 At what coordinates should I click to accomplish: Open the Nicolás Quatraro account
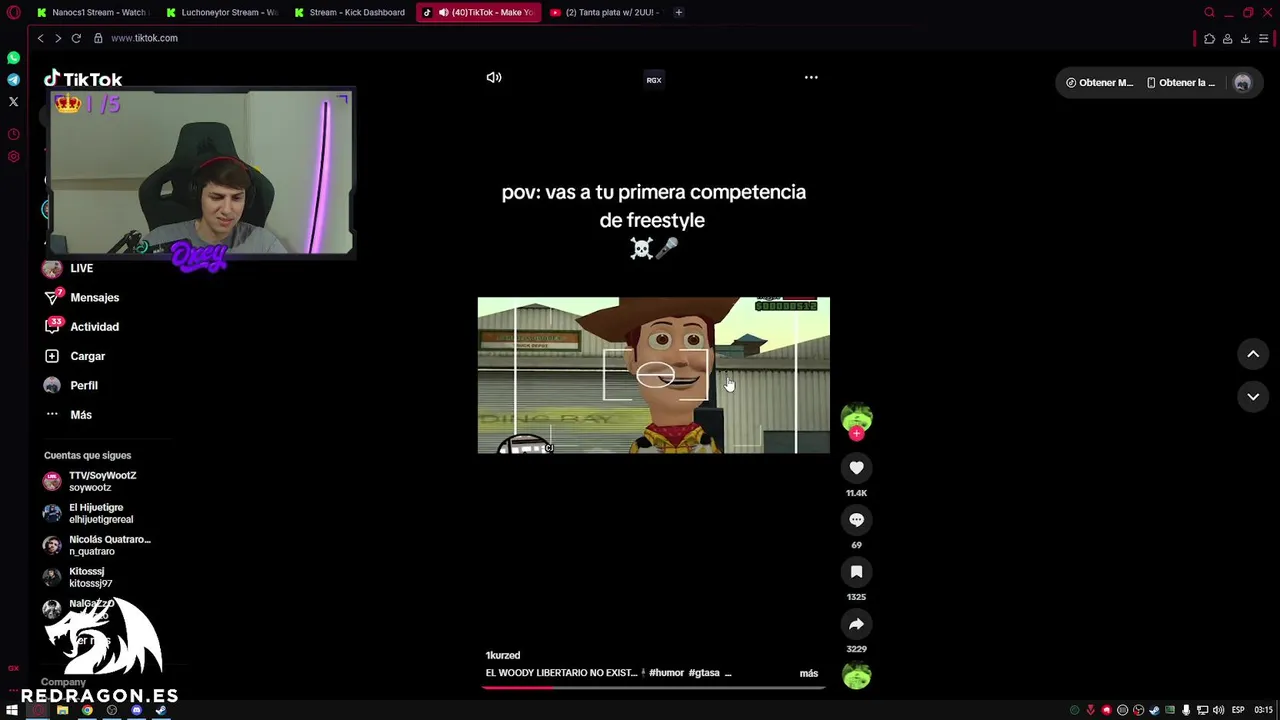click(x=97, y=545)
